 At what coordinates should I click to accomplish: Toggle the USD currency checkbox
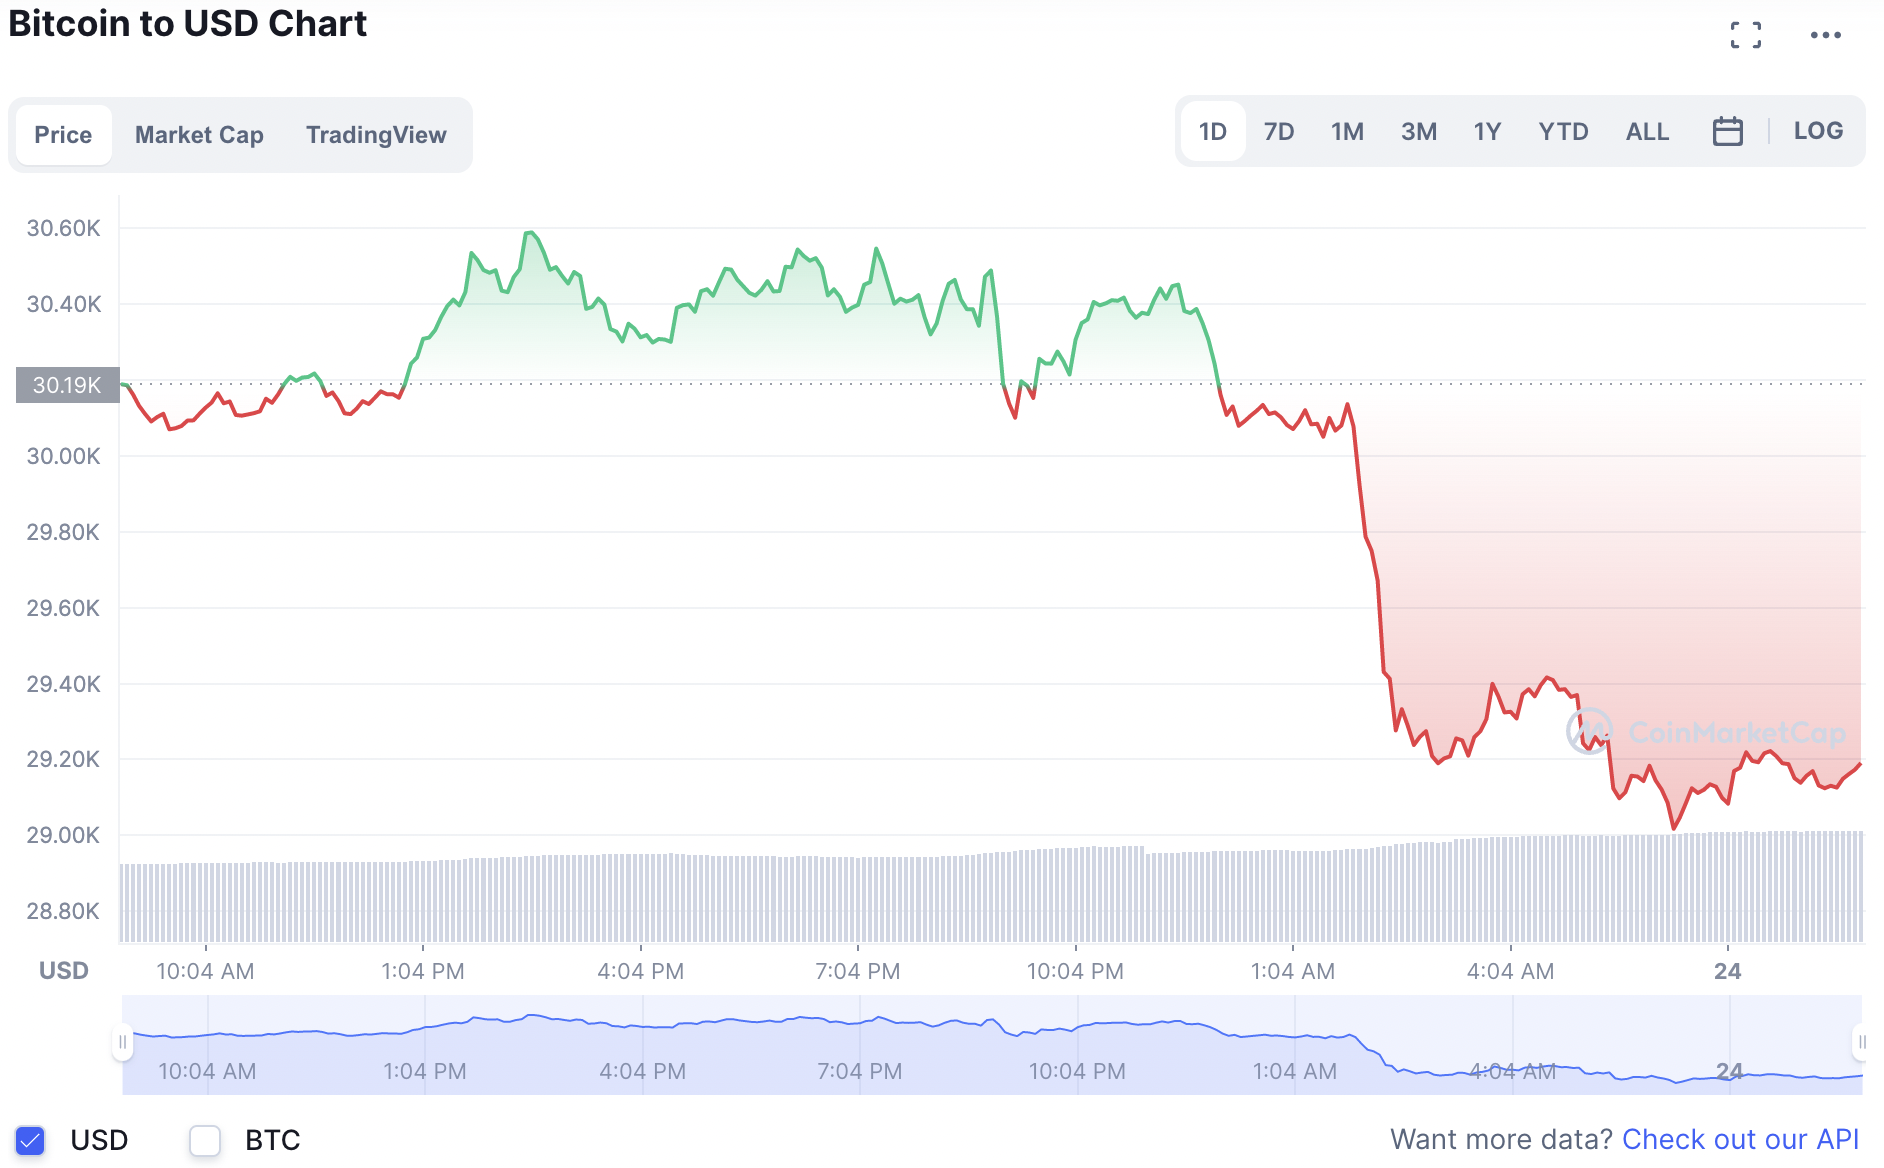click(x=30, y=1140)
